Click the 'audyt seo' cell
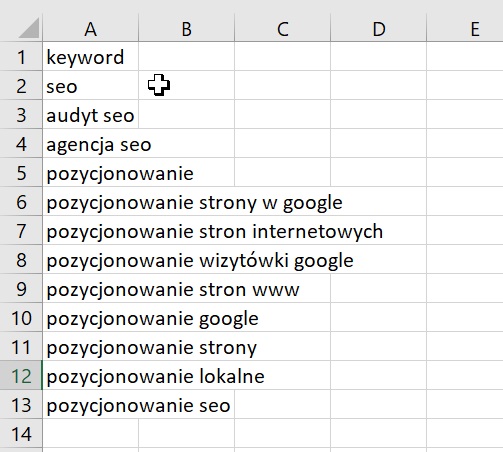This screenshot has height=452, width=503. pyautogui.click(x=90, y=114)
